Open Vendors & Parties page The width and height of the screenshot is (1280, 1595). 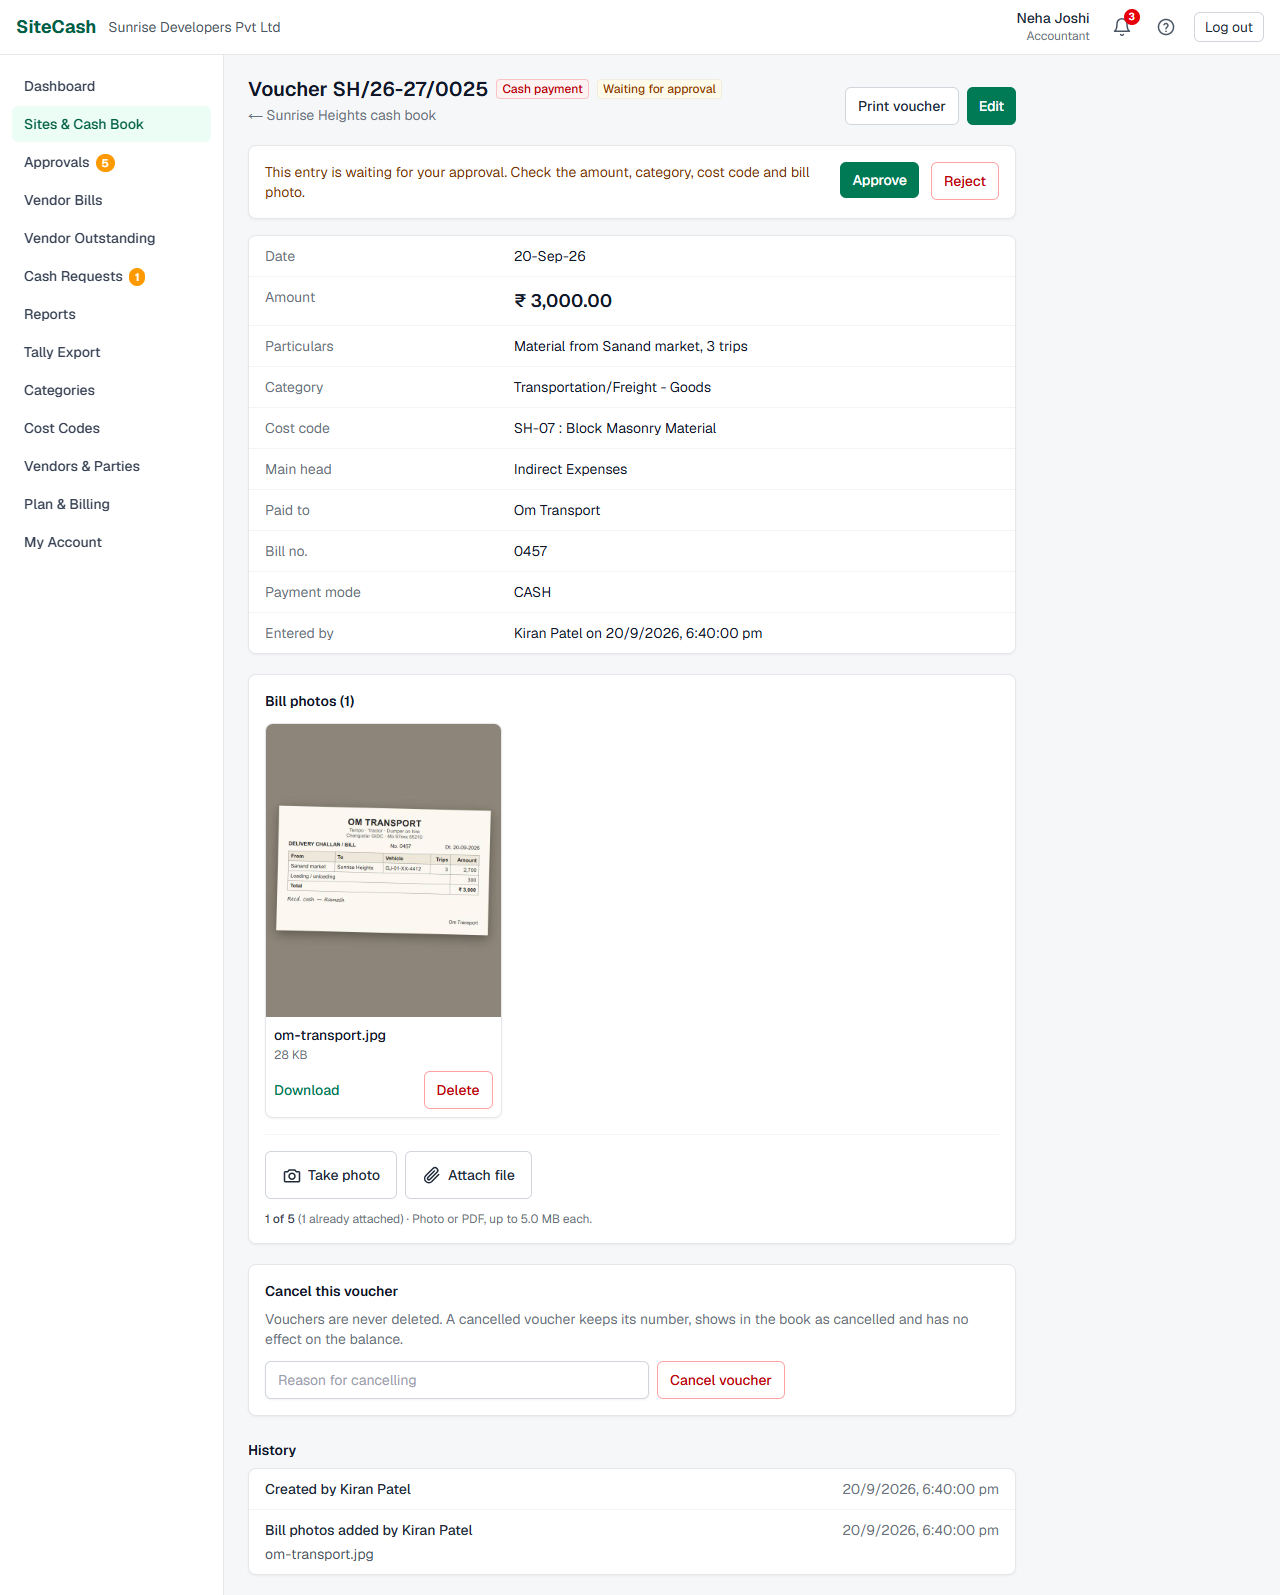coord(111,466)
